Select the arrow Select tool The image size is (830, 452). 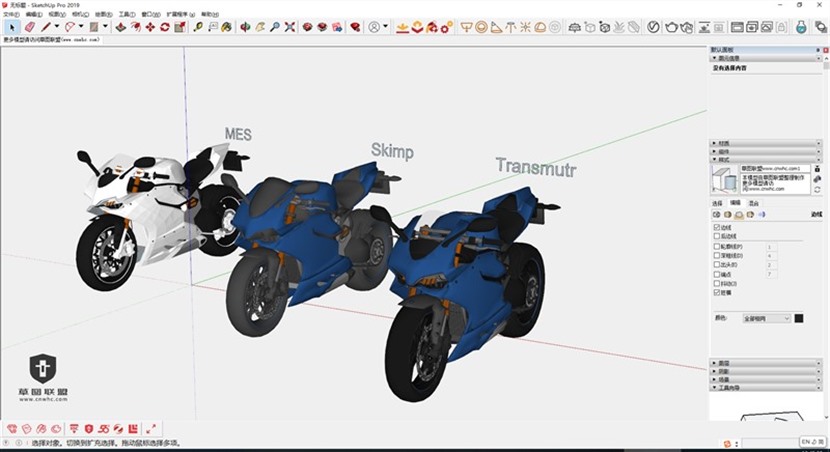click(x=12, y=26)
